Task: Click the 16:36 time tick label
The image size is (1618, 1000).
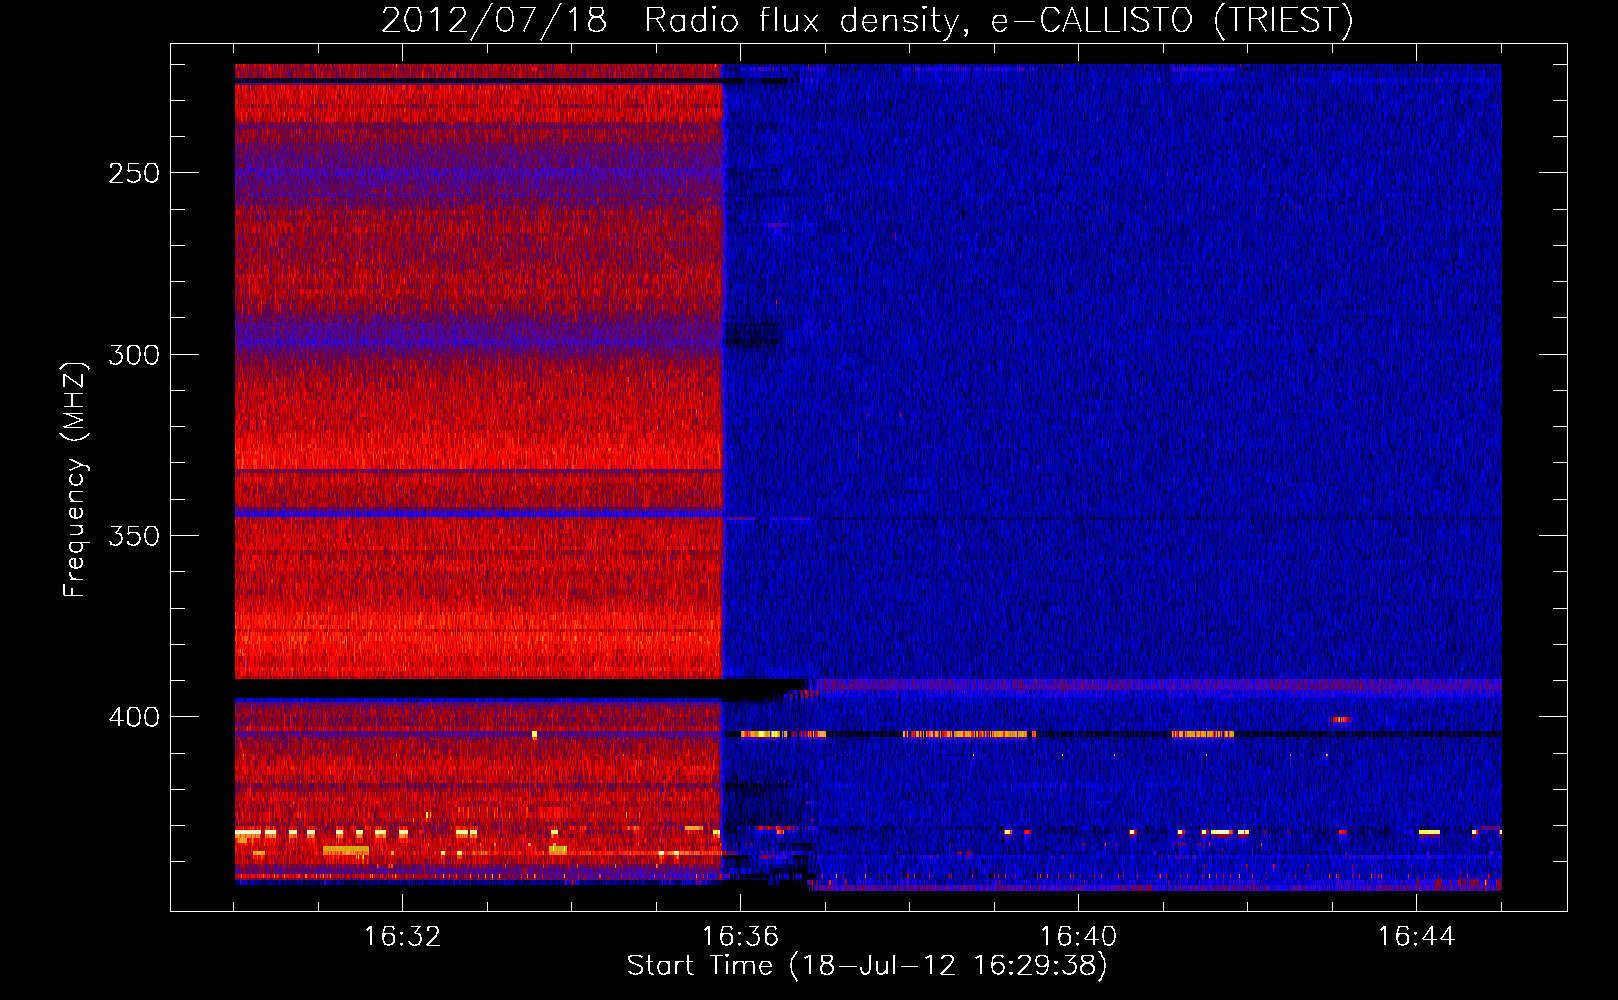Action: click(x=740, y=936)
